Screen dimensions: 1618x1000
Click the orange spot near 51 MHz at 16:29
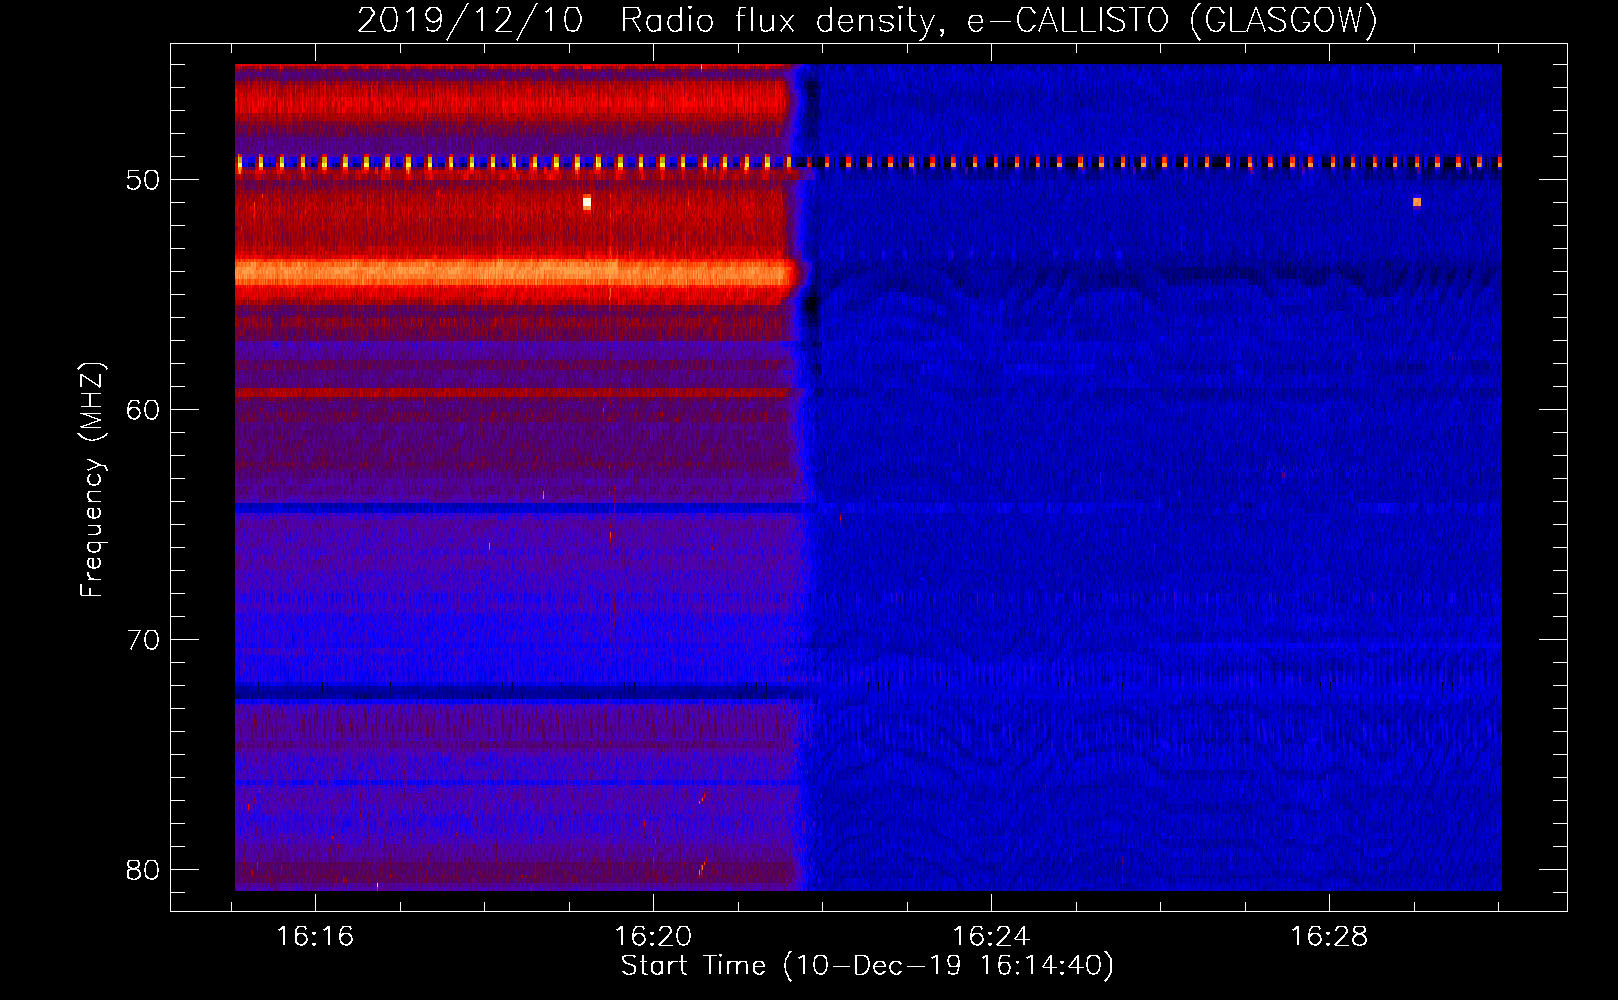[1417, 202]
